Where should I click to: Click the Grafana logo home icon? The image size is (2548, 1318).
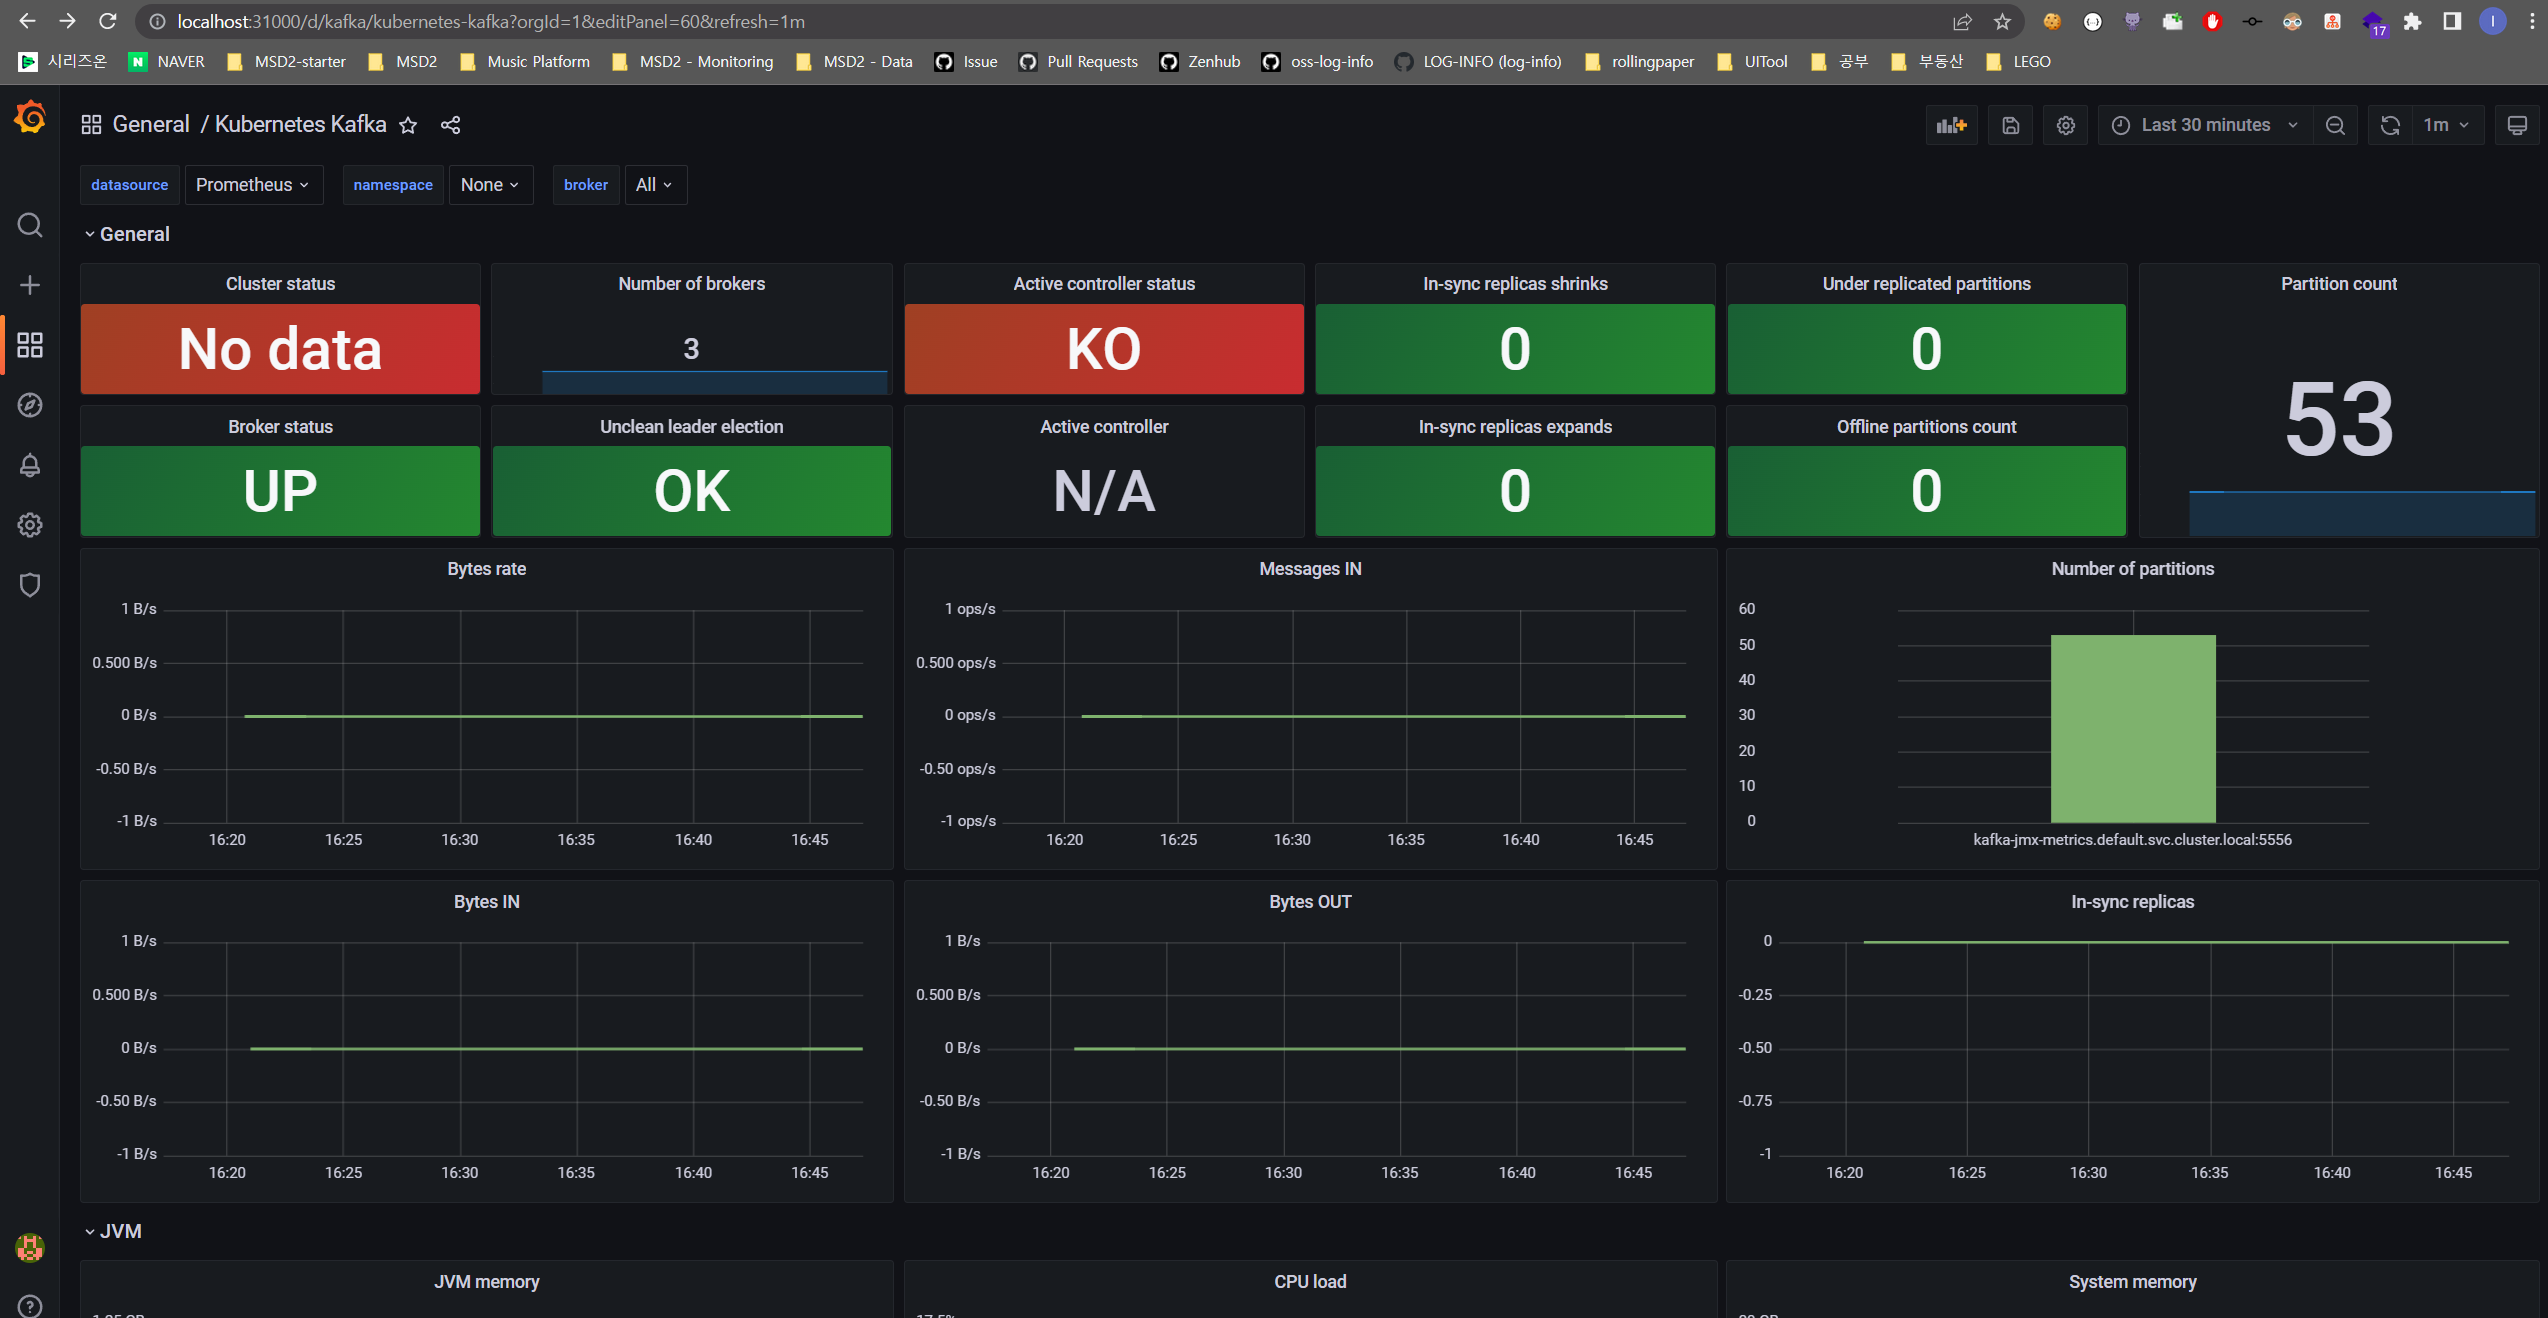pyautogui.click(x=30, y=118)
